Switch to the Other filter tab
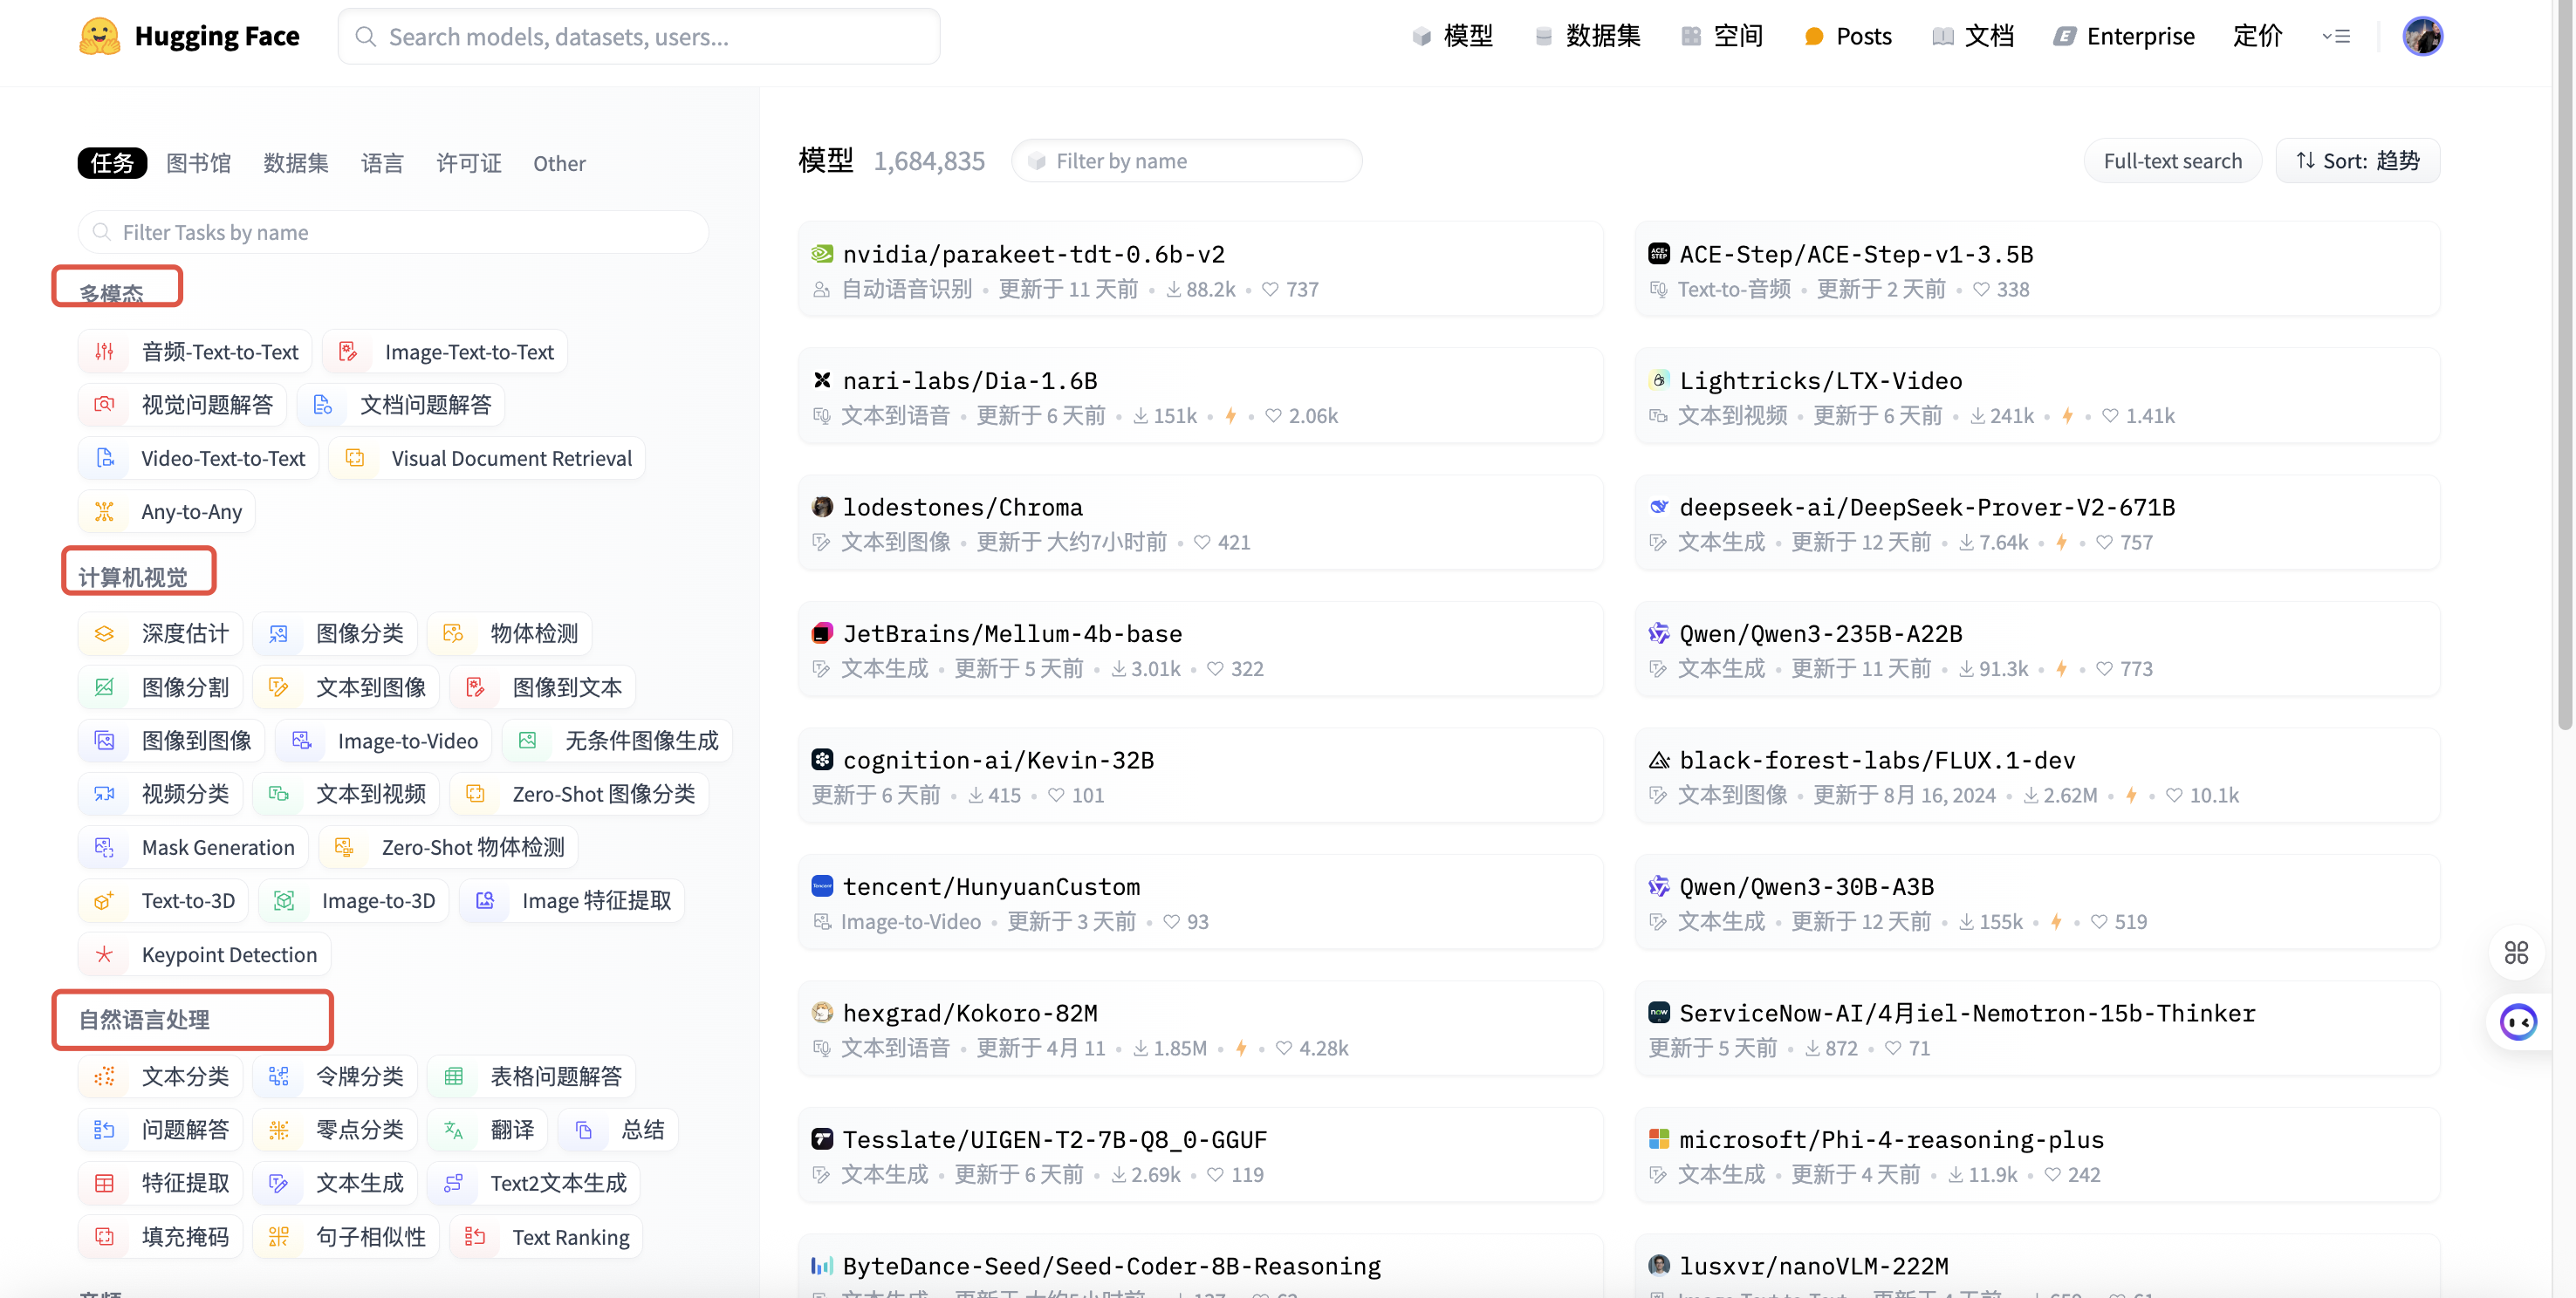This screenshot has width=2576, height=1298. (559, 163)
